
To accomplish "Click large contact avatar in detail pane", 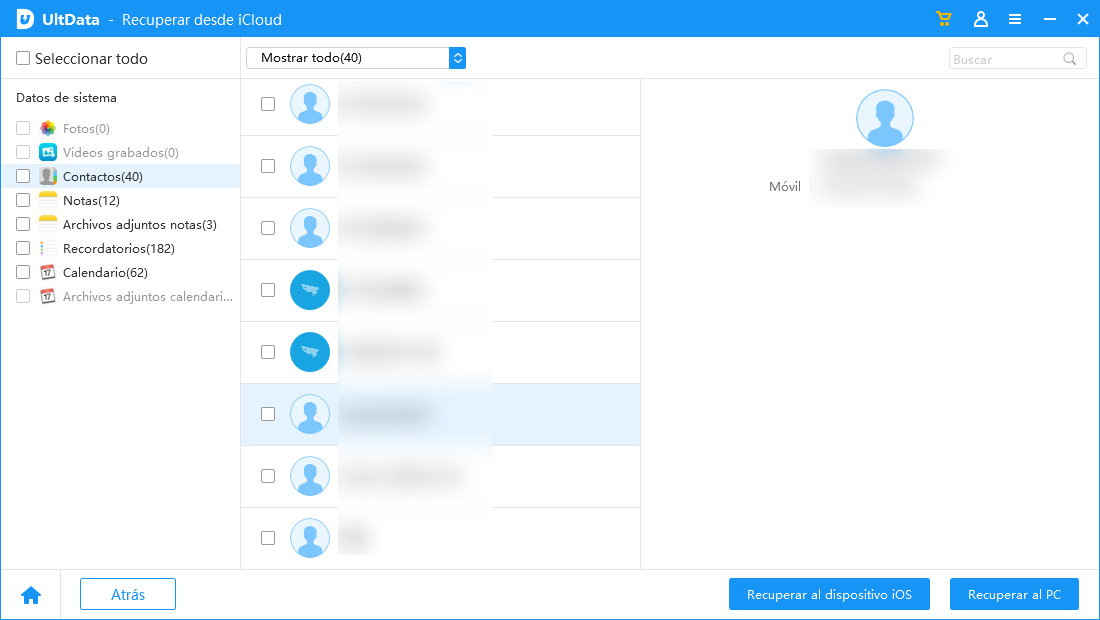I will 885,118.
